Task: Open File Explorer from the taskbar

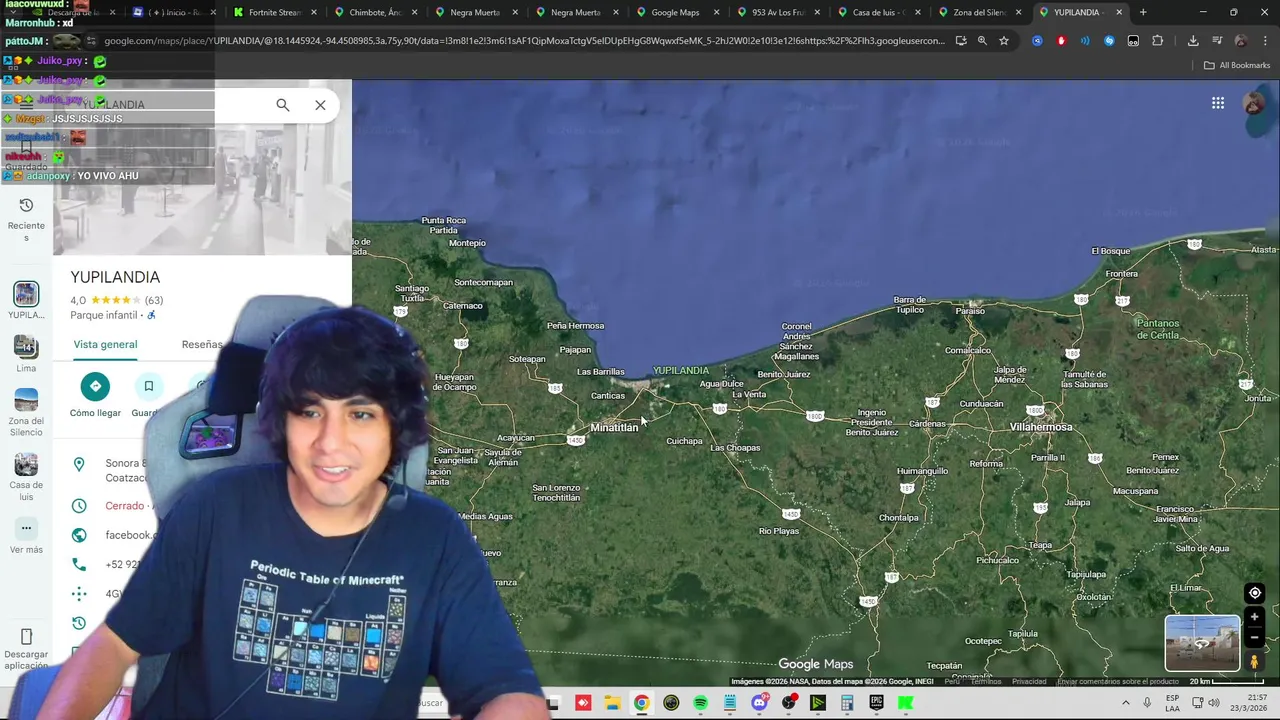Action: 612,703
